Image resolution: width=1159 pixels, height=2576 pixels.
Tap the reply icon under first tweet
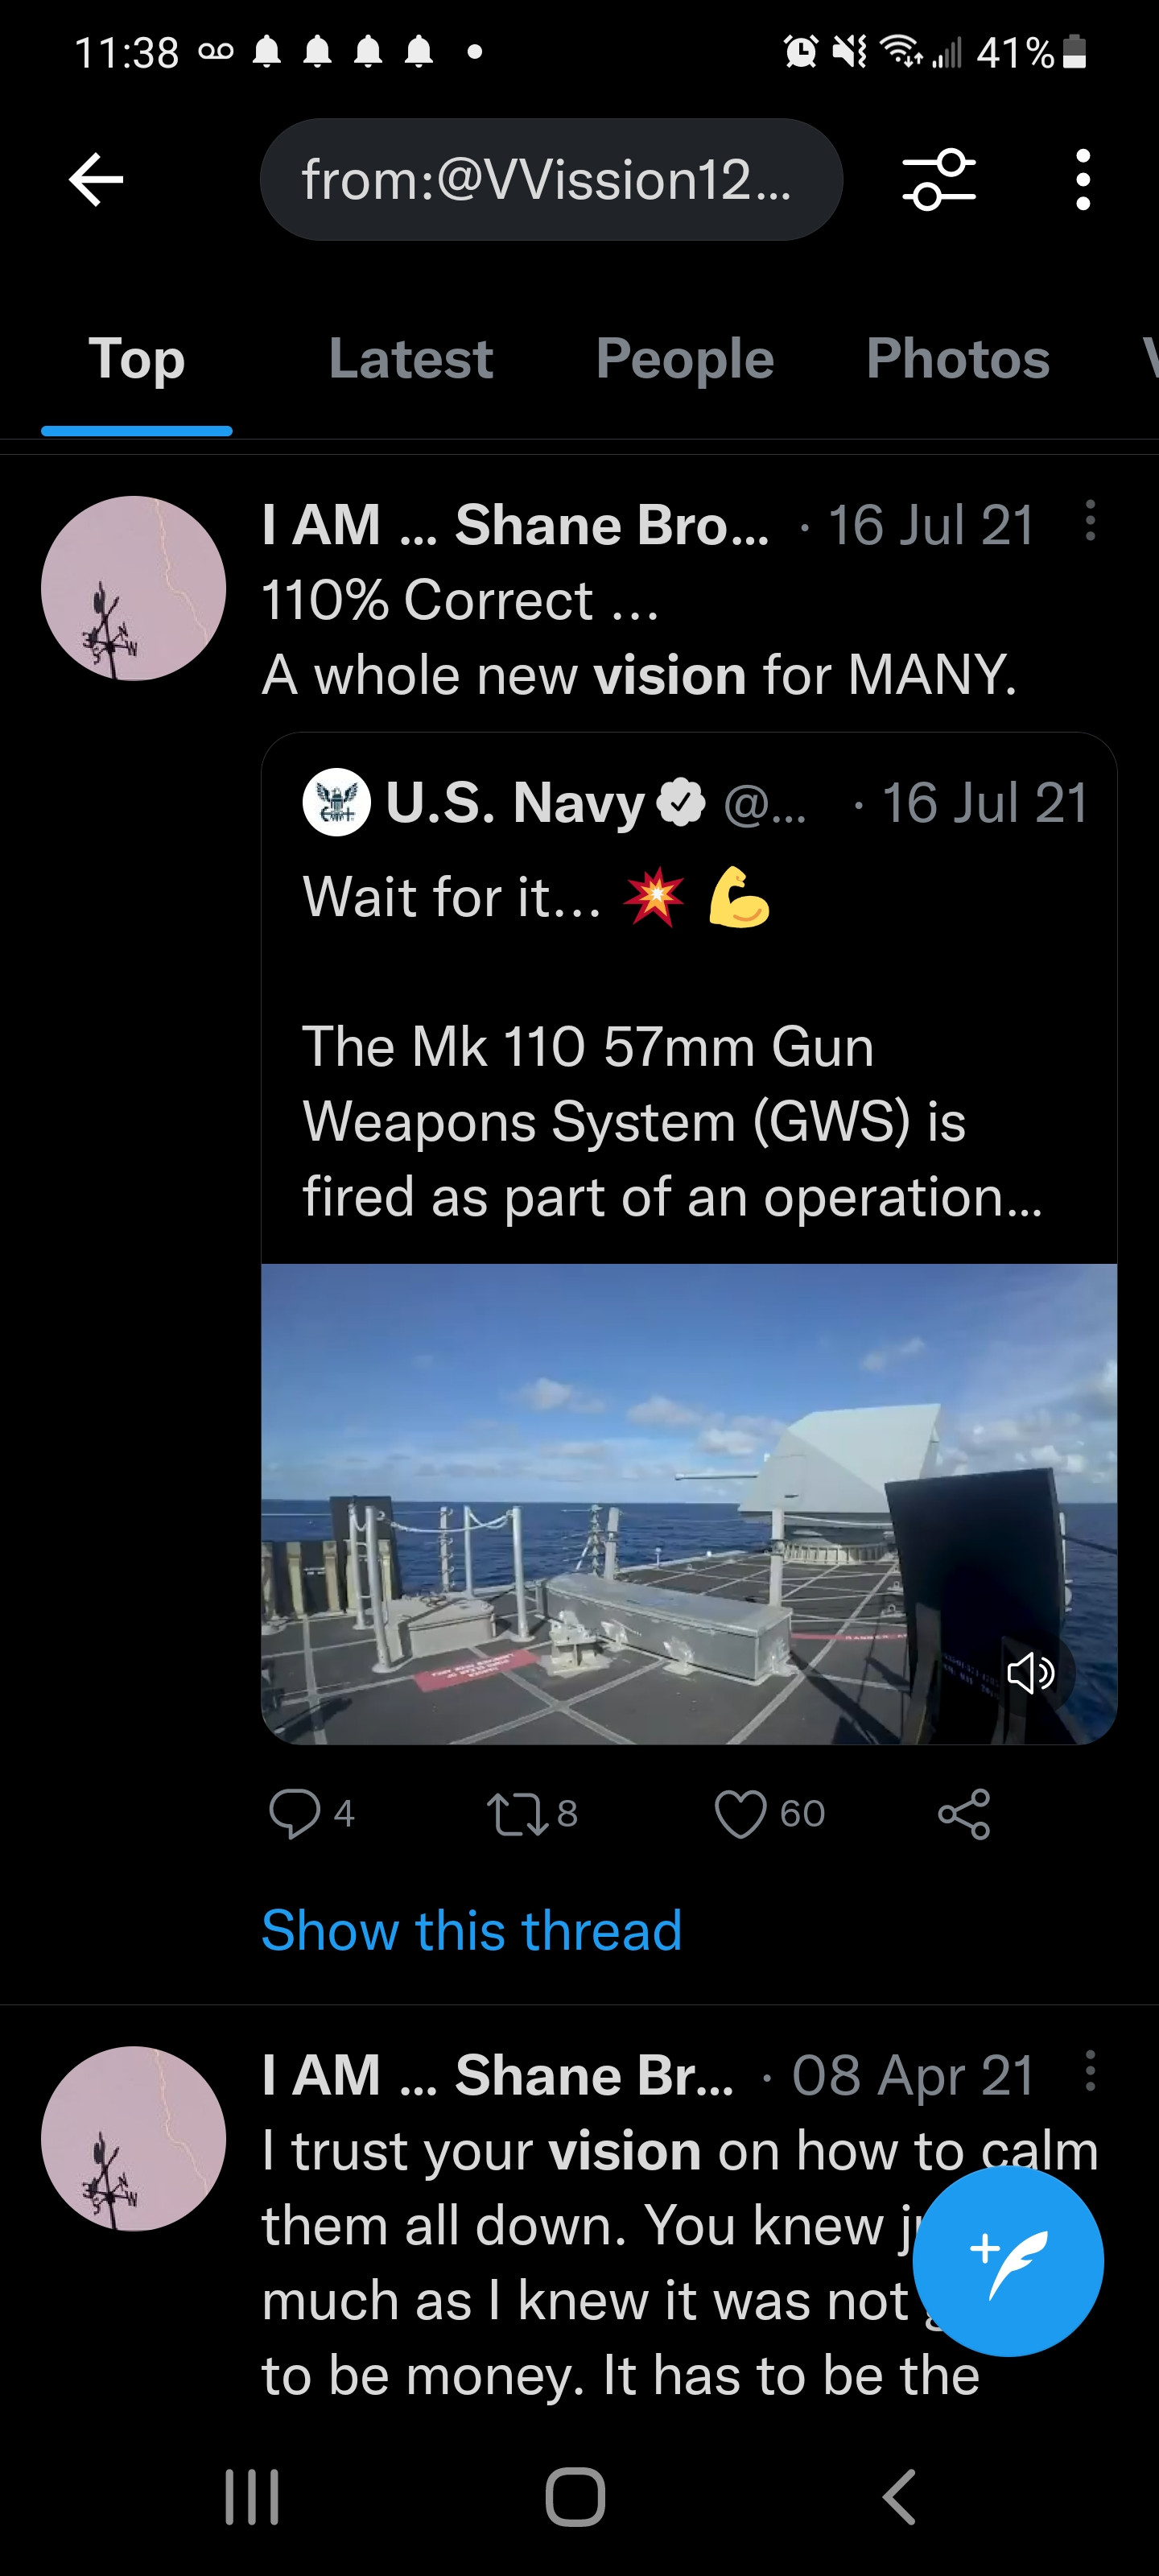click(294, 1814)
